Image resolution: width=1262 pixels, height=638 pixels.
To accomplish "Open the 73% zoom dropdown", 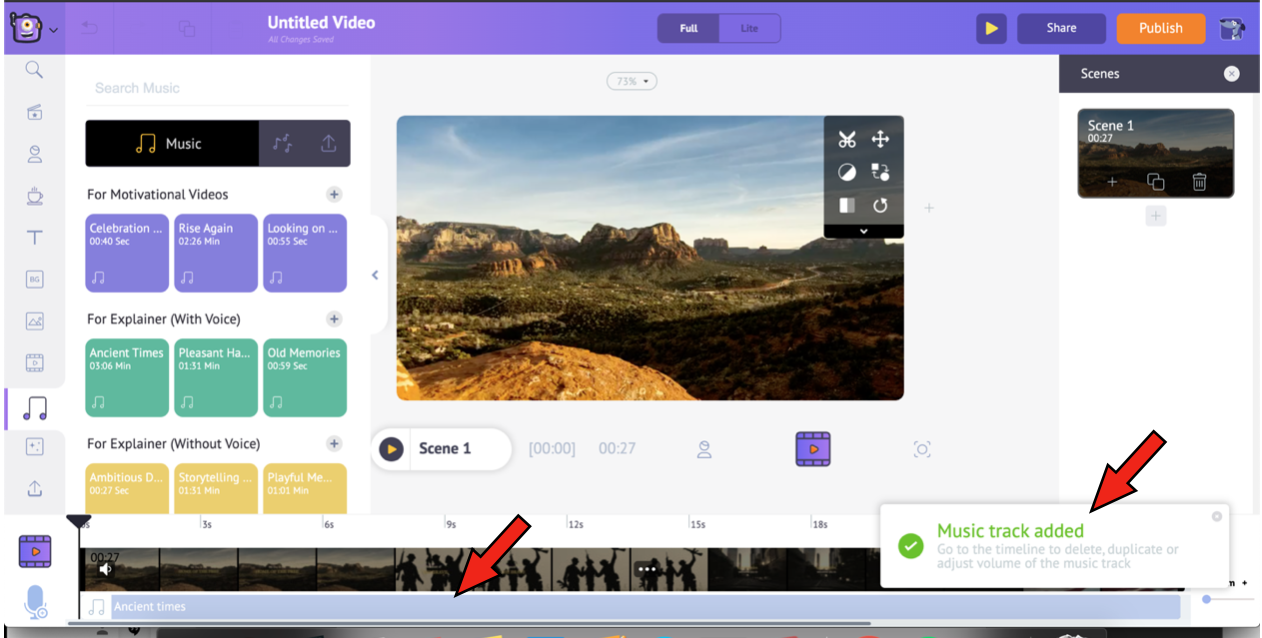I will (x=632, y=81).
